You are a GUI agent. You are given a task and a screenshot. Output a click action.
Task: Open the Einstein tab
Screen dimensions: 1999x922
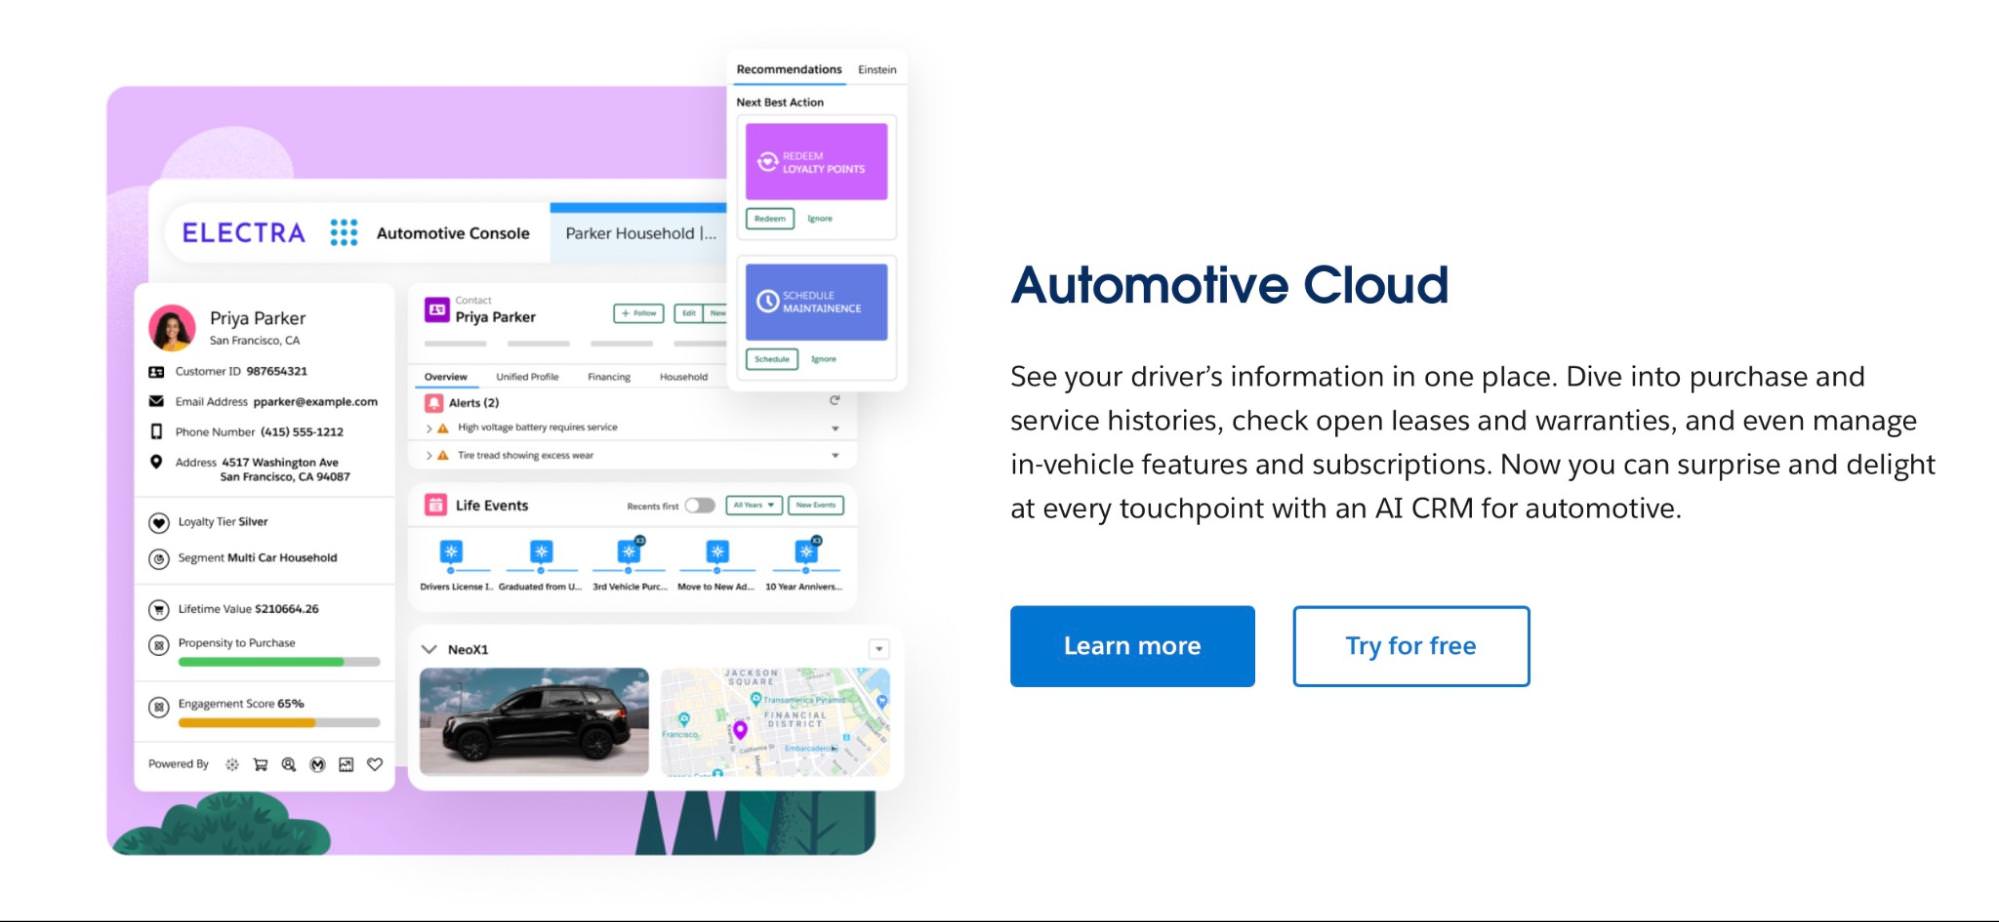(x=877, y=70)
